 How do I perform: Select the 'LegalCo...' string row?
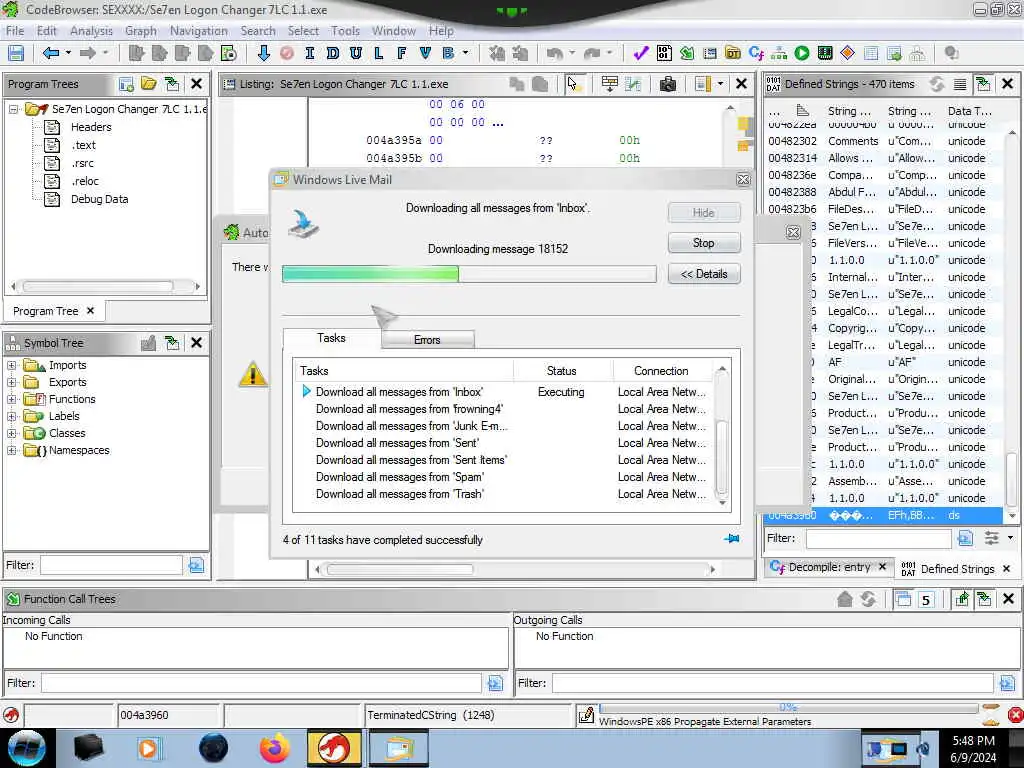(882, 312)
